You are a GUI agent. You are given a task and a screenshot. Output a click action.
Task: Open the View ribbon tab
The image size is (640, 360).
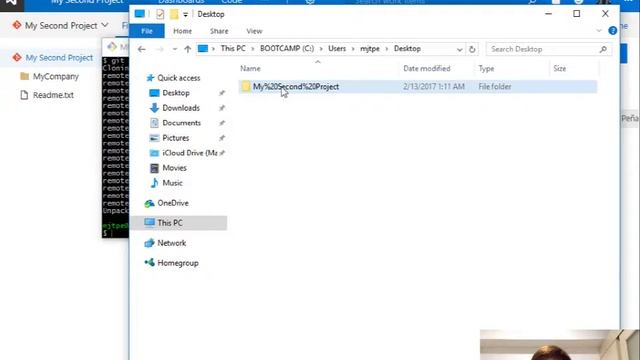click(254, 31)
